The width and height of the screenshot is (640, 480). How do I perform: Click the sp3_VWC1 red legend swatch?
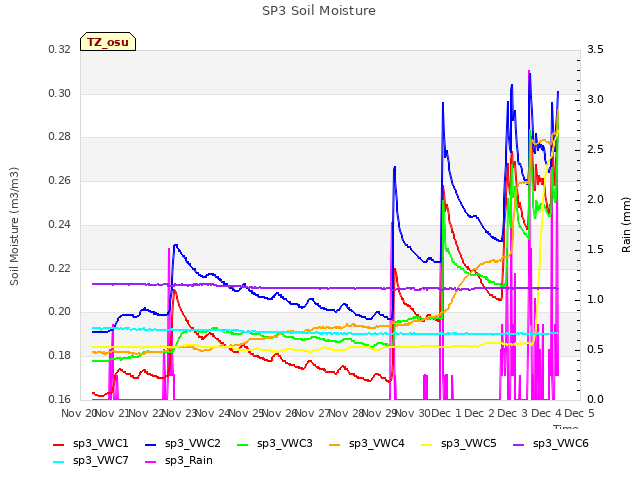pos(59,444)
